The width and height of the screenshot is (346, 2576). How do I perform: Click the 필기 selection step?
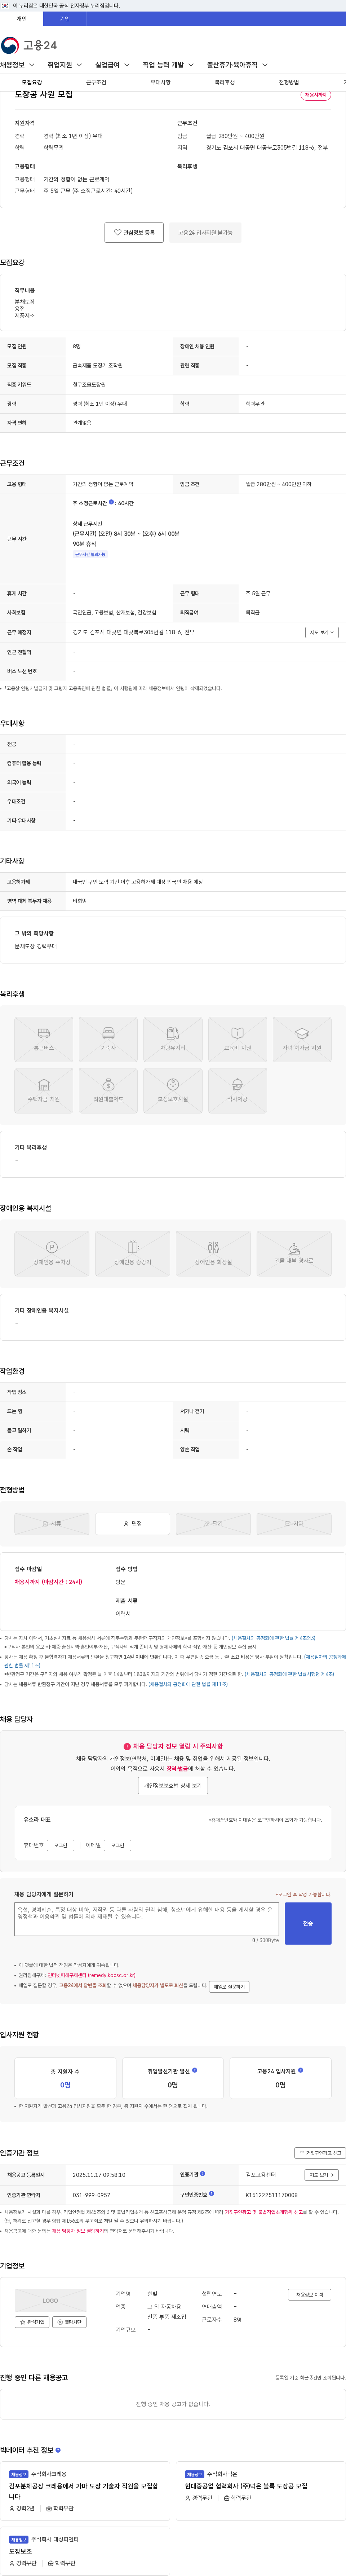[213, 1523]
